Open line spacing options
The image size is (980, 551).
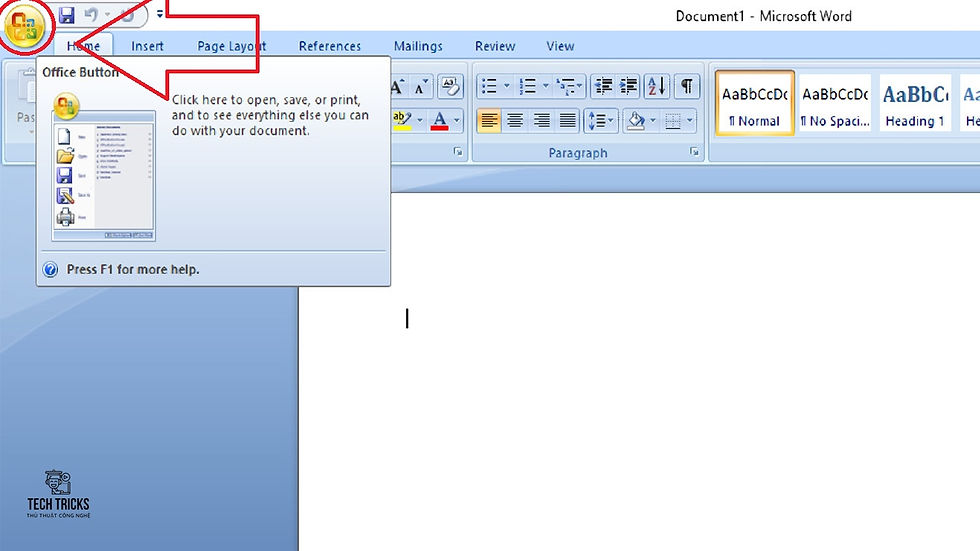point(601,120)
